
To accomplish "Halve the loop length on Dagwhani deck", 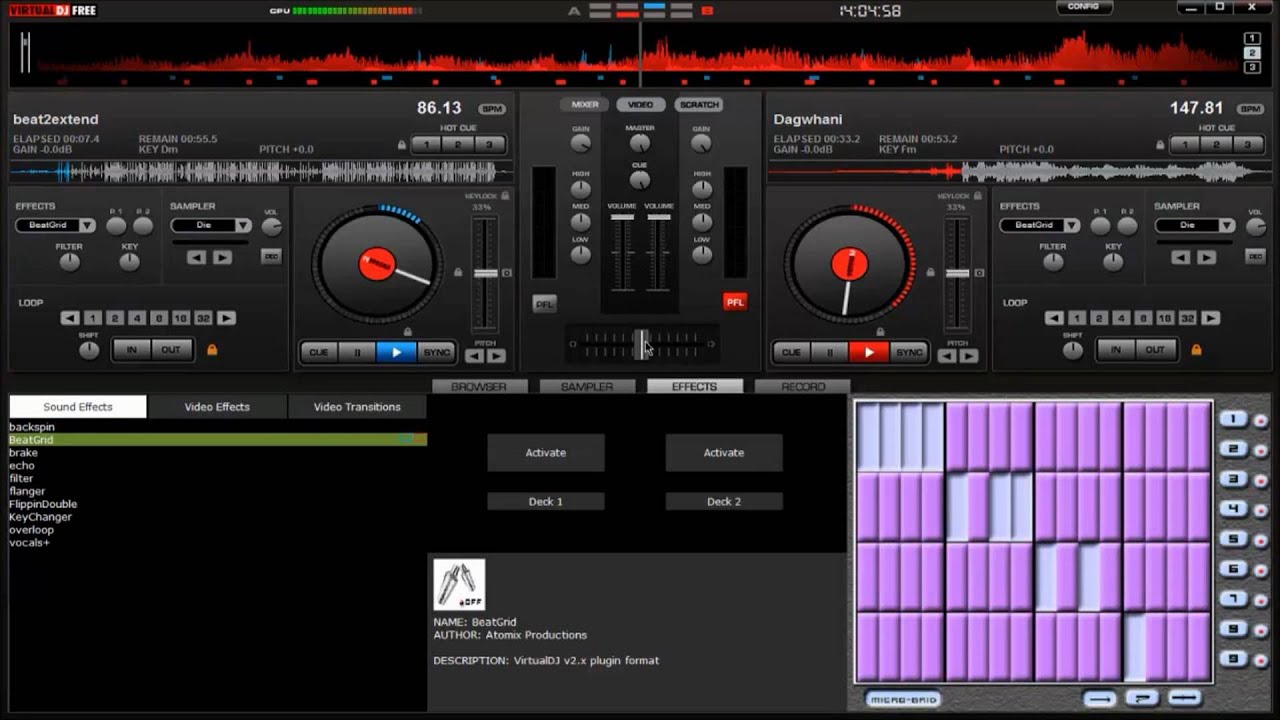I will (x=1054, y=318).
